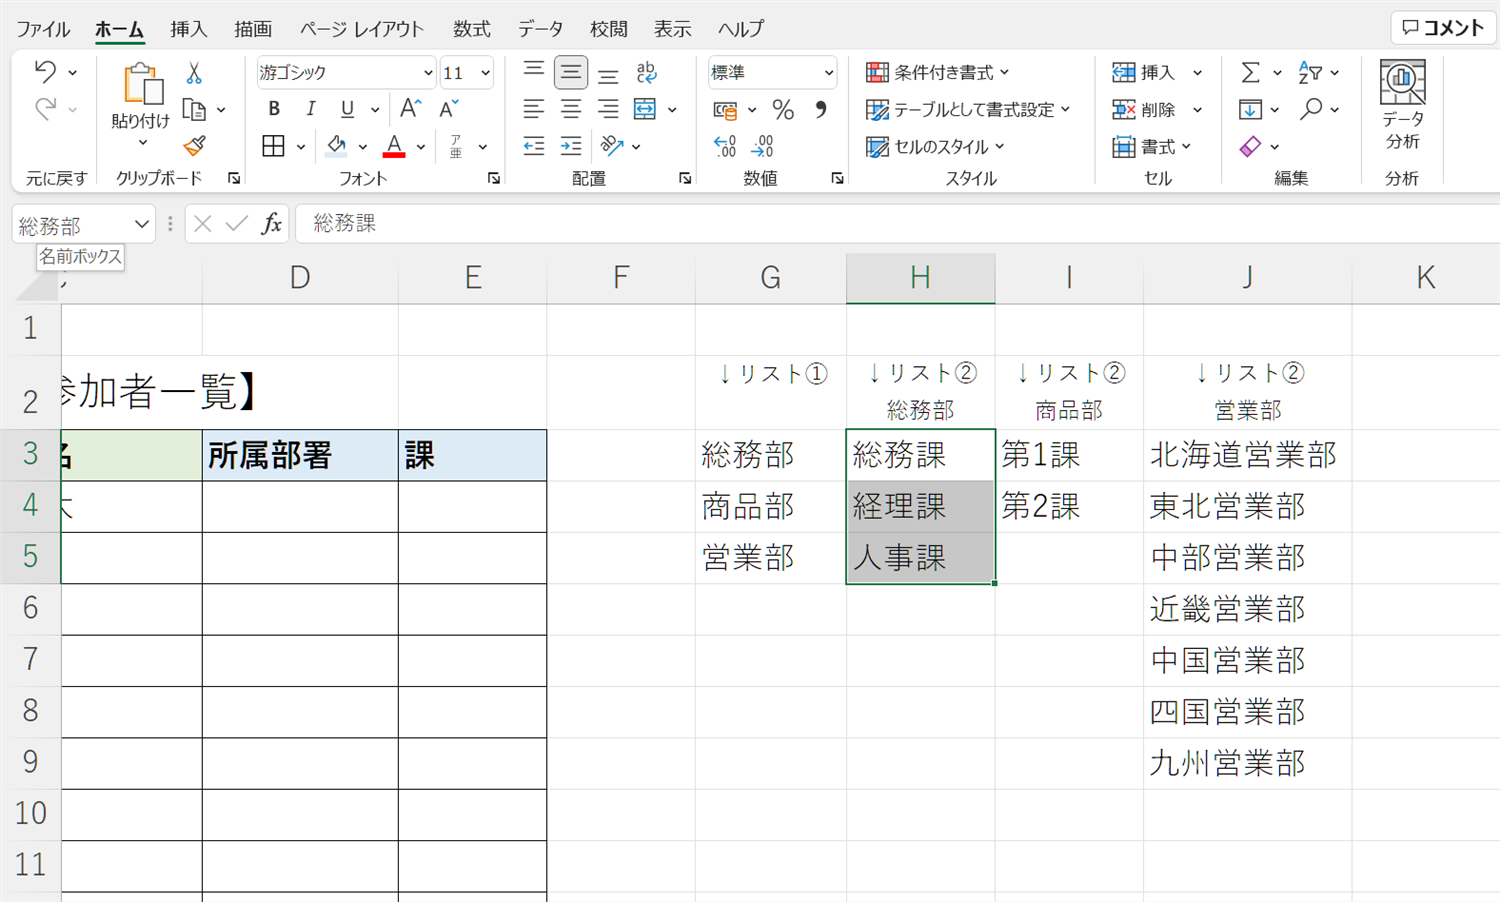The width and height of the screenshot is (1500, 902).
Task: Click the コメント button
Action: tap(1442, 28)
